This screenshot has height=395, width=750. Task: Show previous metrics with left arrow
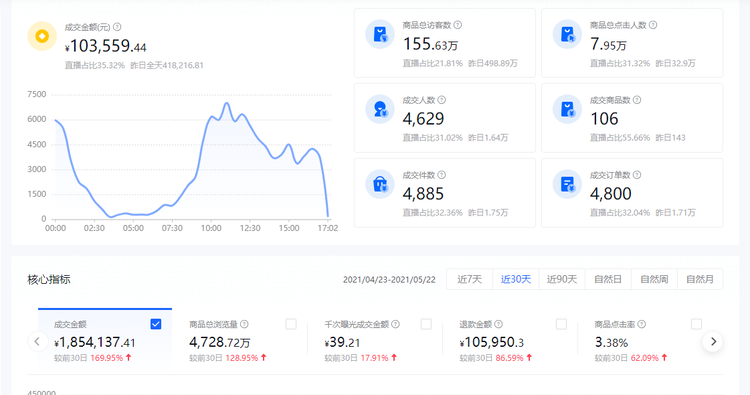pyautogui.click(x=37, y=341)
